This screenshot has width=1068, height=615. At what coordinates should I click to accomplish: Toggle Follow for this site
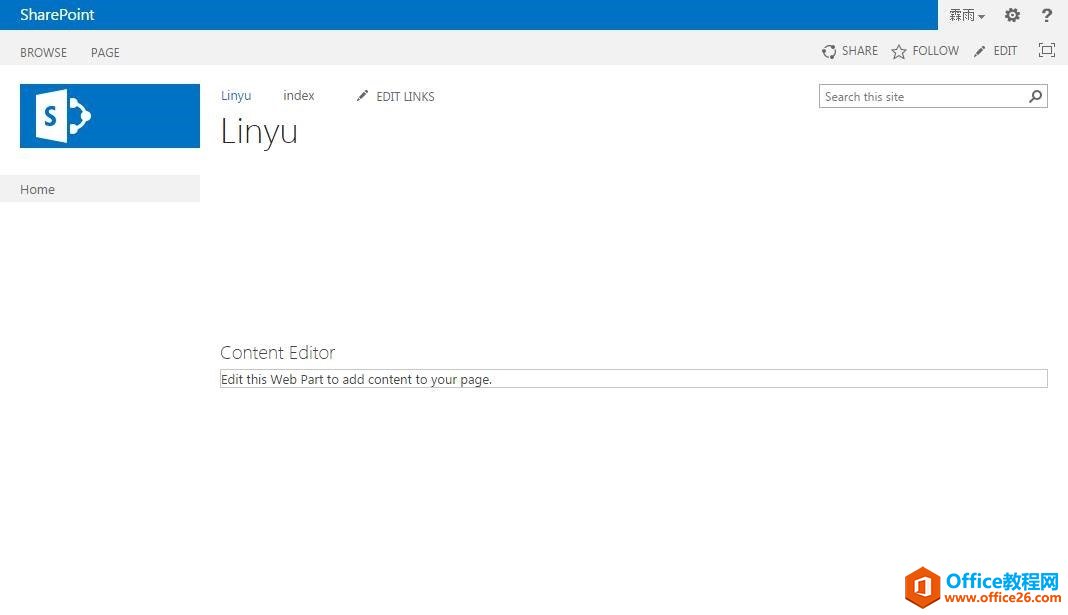[934, 51]
